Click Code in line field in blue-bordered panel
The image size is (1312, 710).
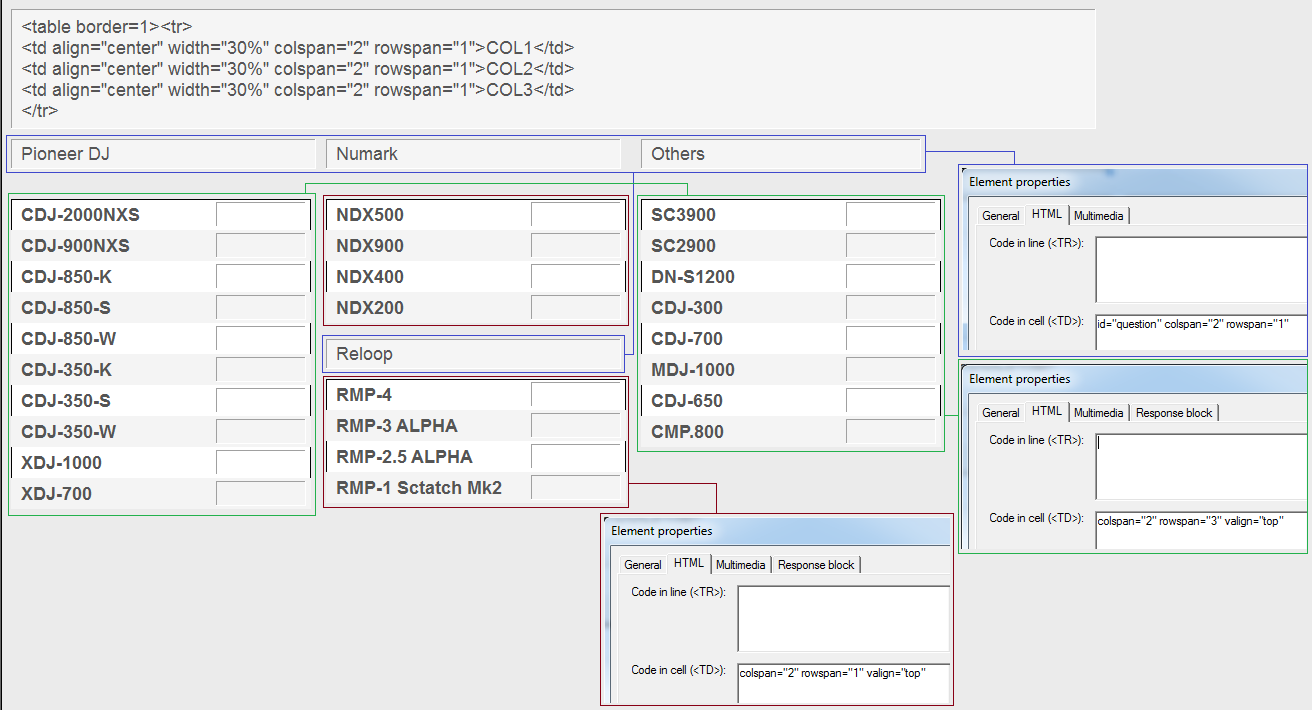pos(1201,270)
